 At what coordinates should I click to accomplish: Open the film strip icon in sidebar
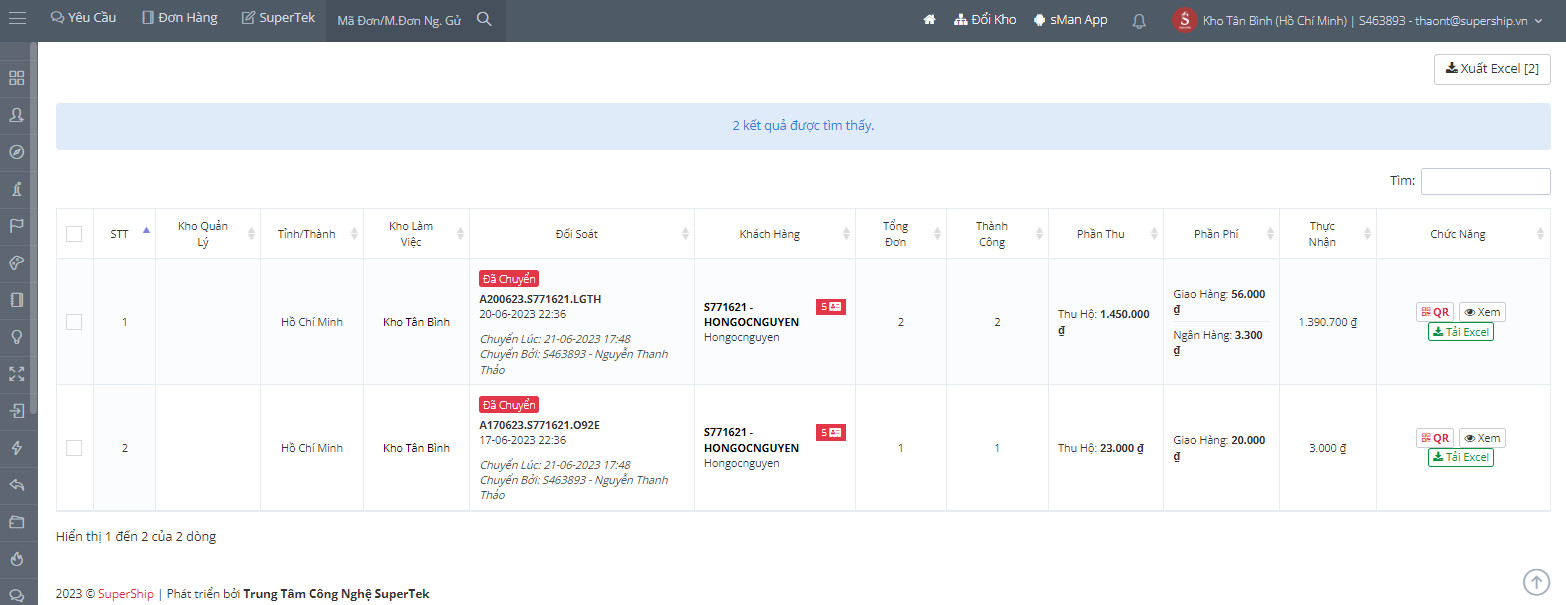pyautogui.click(x=17, y=300)
